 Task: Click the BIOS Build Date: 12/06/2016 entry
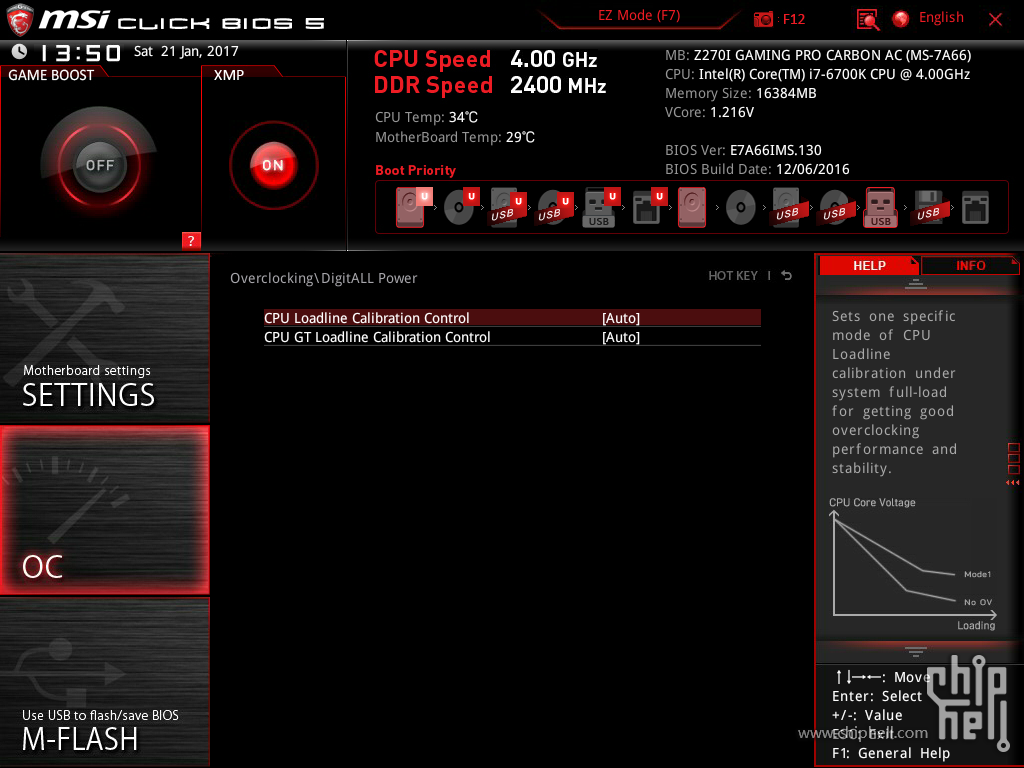[757, 169]
